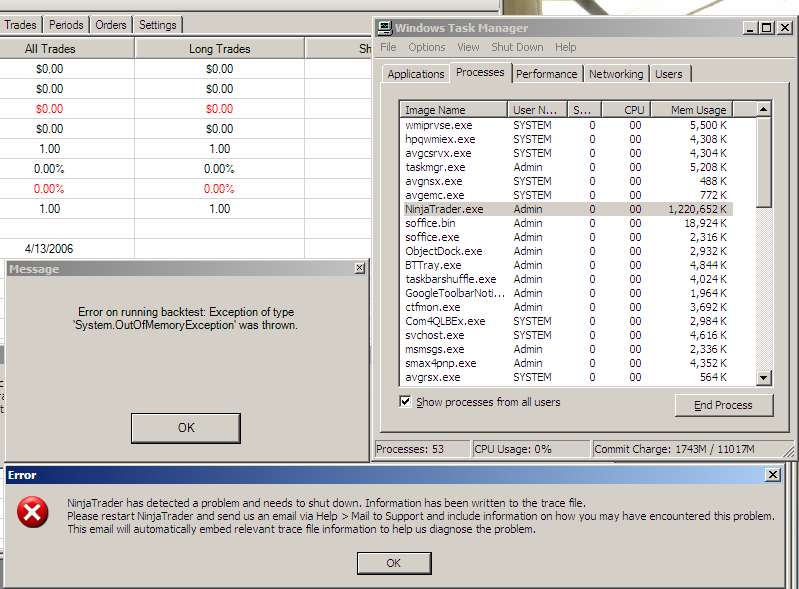The image size is (799, 589).
Task: Sort processes by Mem Usage column
Action: click(x=692, y=110)
